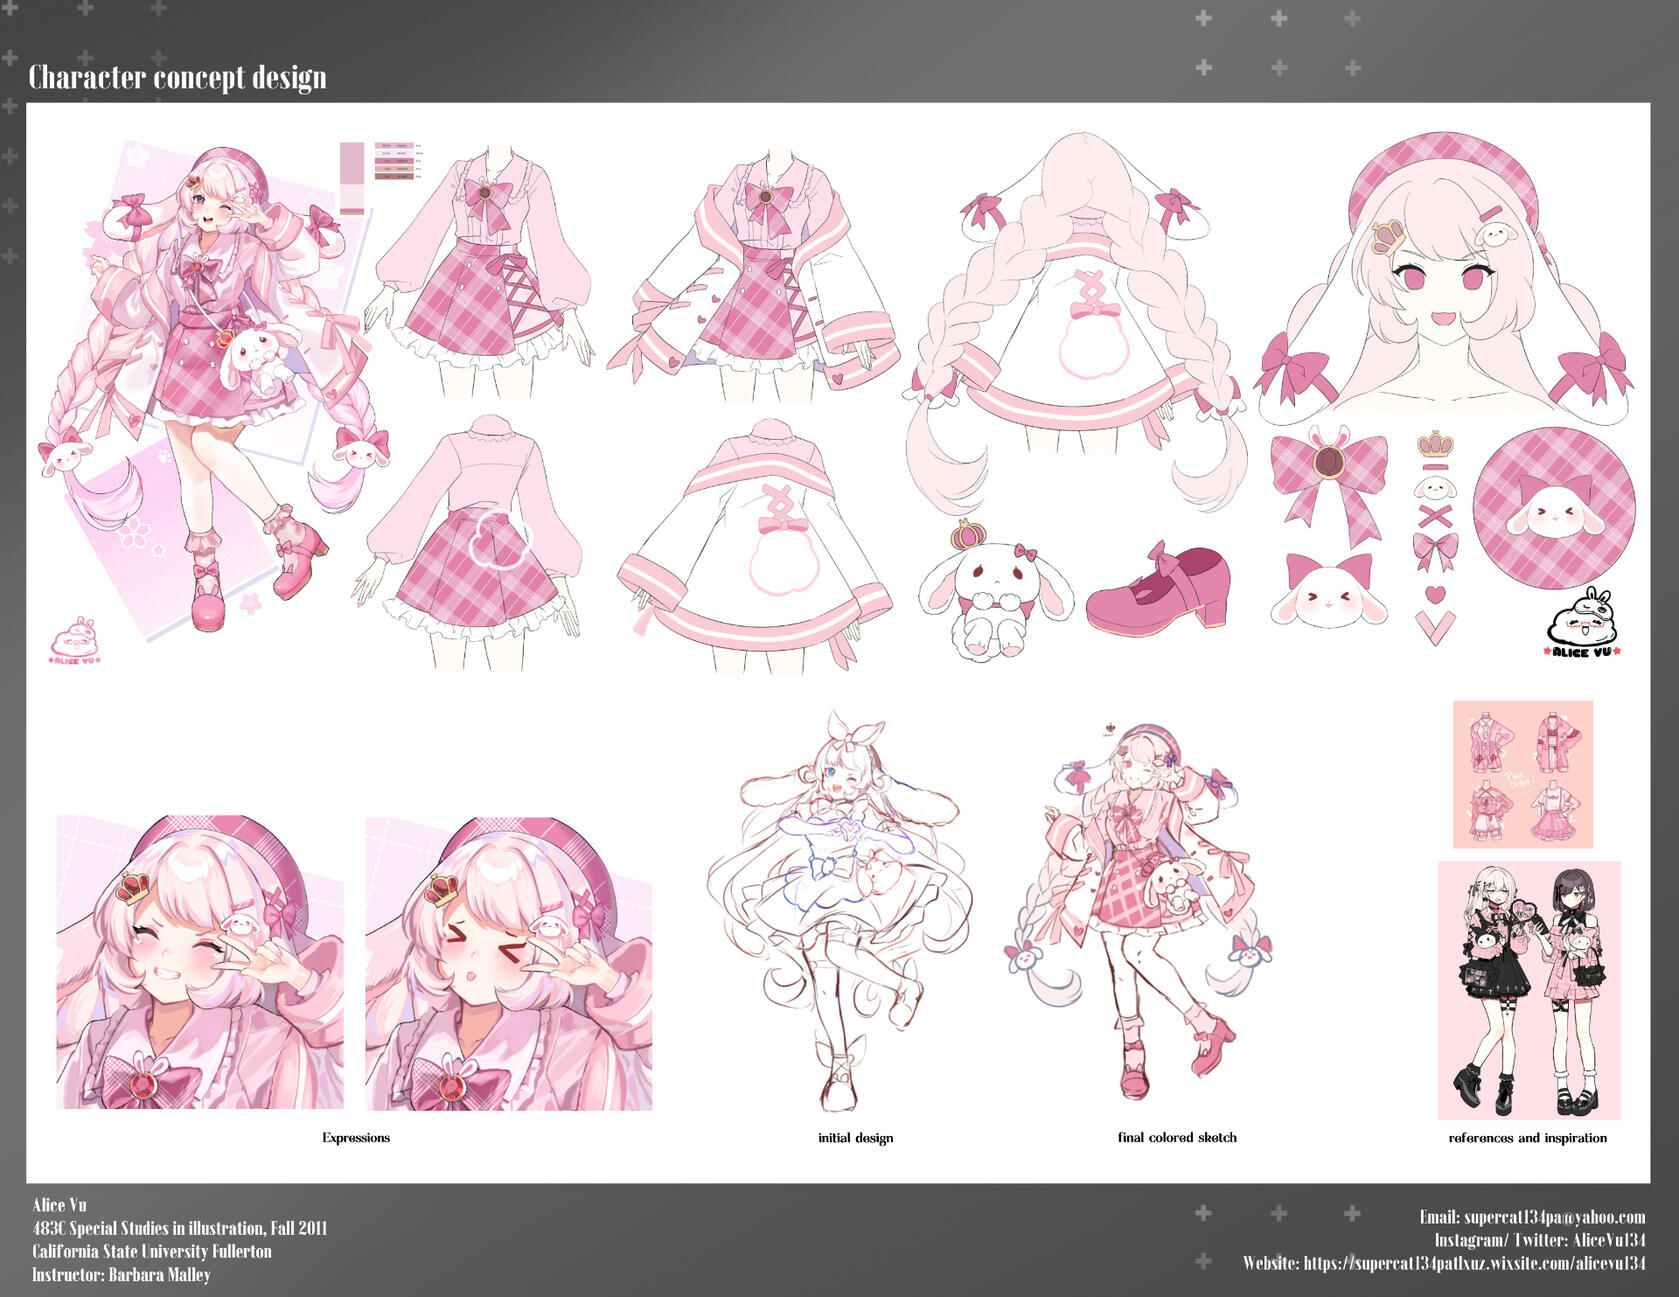Select the large plaid bow with gem
Image resolution: width=1679 pixels, height=1297 pixels.
coord(1328,480)
